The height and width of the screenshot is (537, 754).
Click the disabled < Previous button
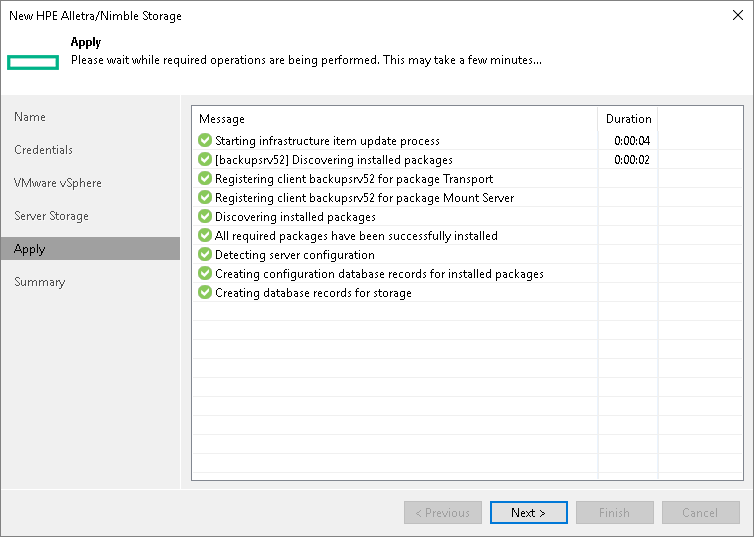442,512
